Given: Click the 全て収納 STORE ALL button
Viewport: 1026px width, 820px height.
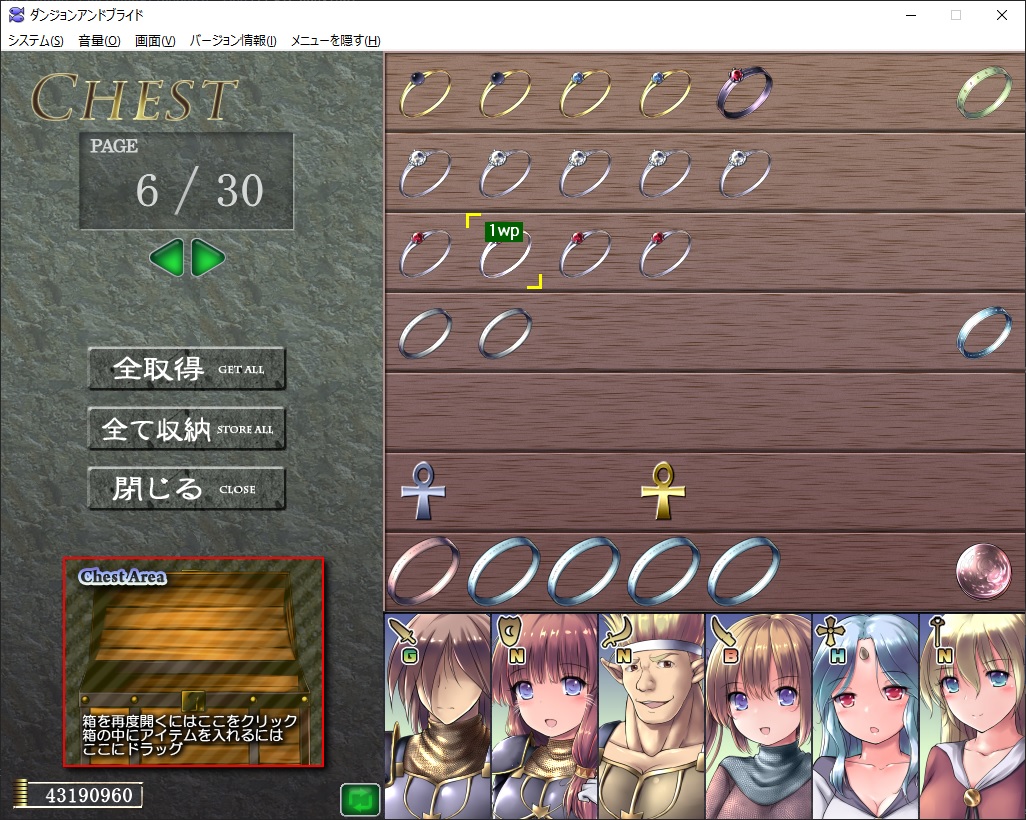Looking at the screenshot, I should [x=186, y=429].
